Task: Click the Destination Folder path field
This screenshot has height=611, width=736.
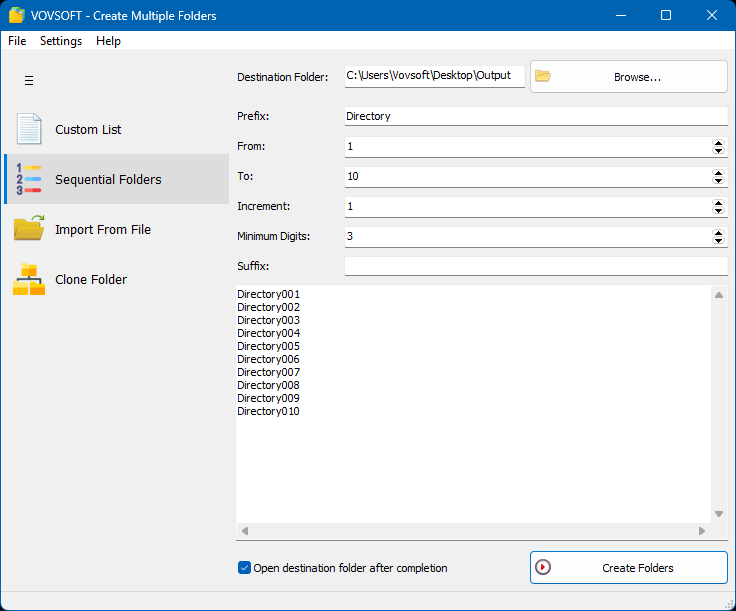Action: click(x=435, y=76)
